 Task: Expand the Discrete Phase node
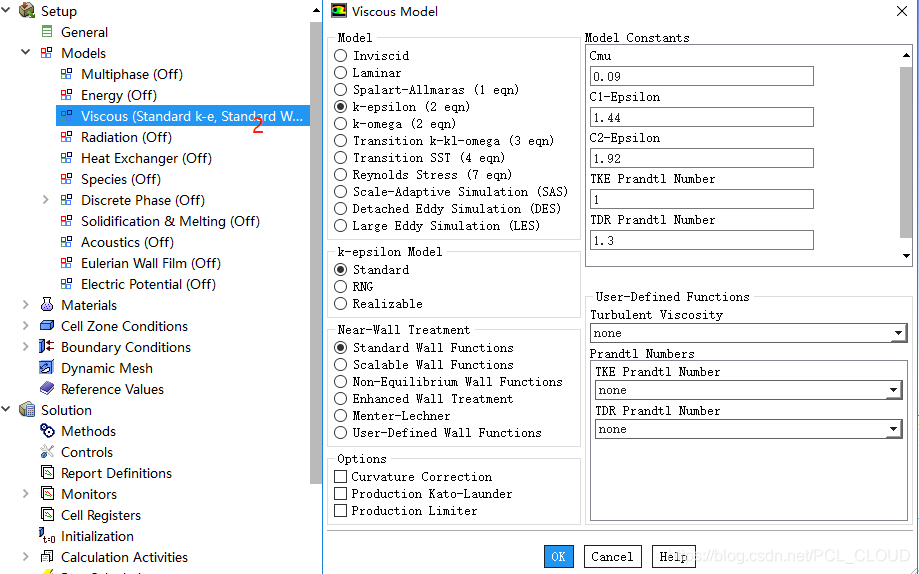[x=46, y=200]
